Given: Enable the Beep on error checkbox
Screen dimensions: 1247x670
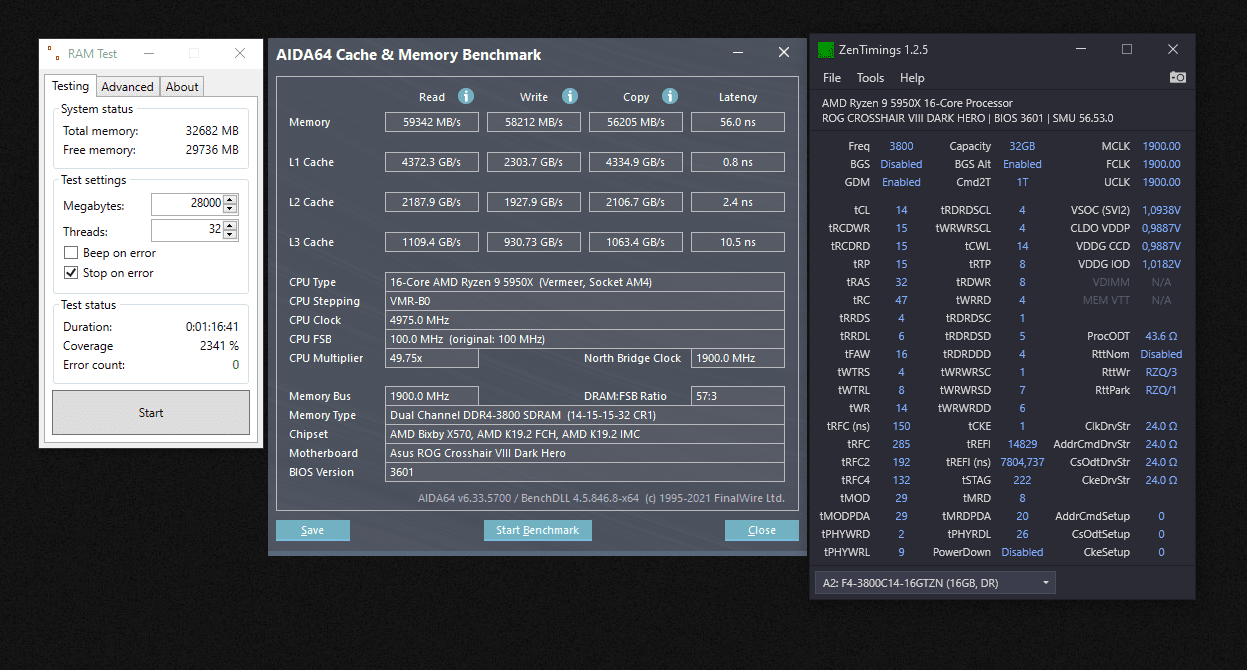Looking at the screenshot, I should tap(71, 253).
